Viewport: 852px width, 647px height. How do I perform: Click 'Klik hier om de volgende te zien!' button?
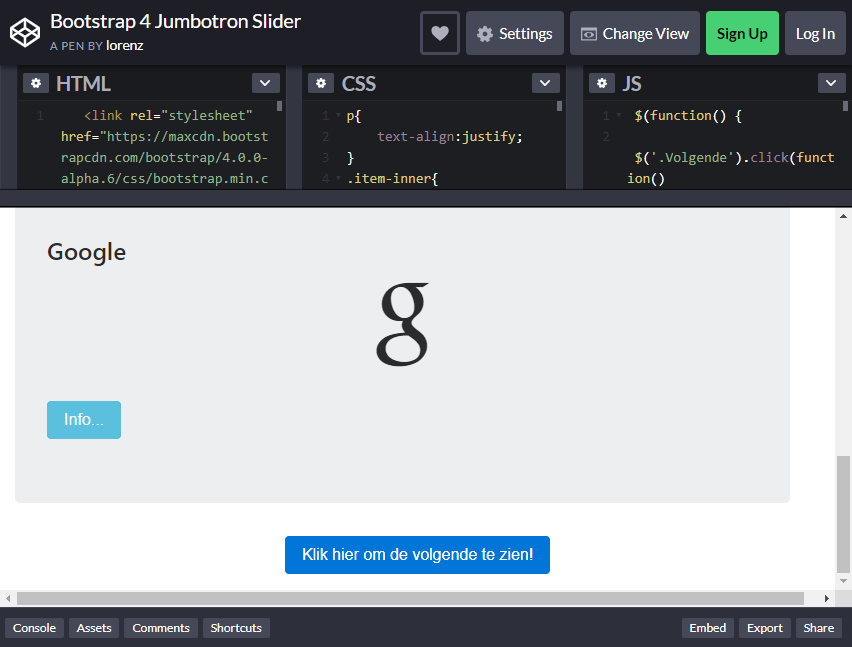[417, 555]
